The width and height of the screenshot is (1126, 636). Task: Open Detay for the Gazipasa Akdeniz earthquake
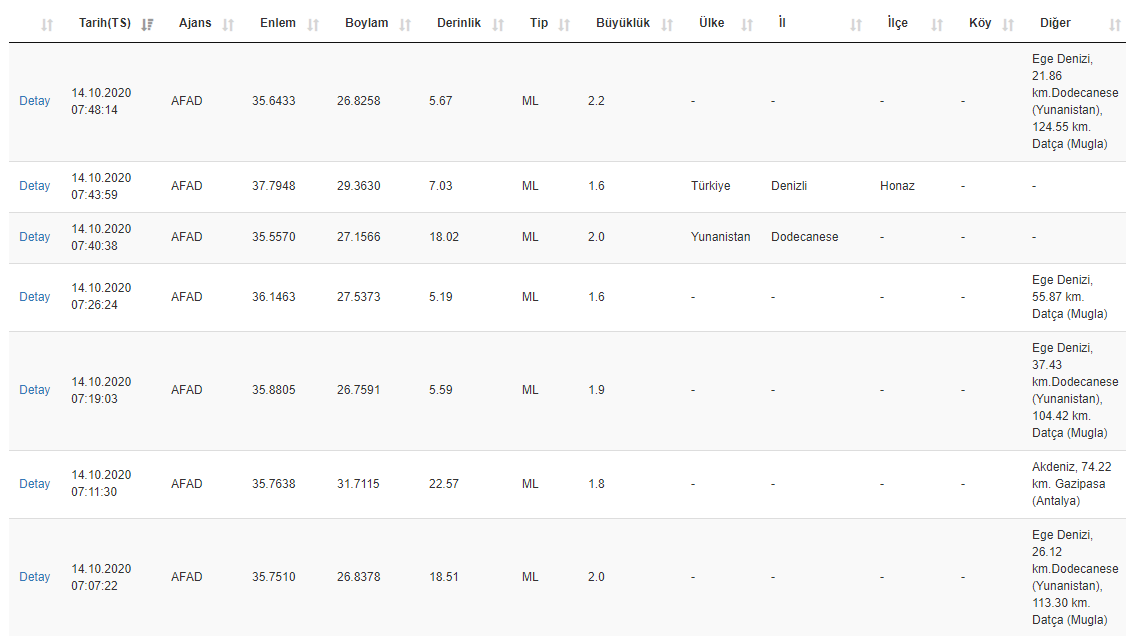(x=34, y=484)
